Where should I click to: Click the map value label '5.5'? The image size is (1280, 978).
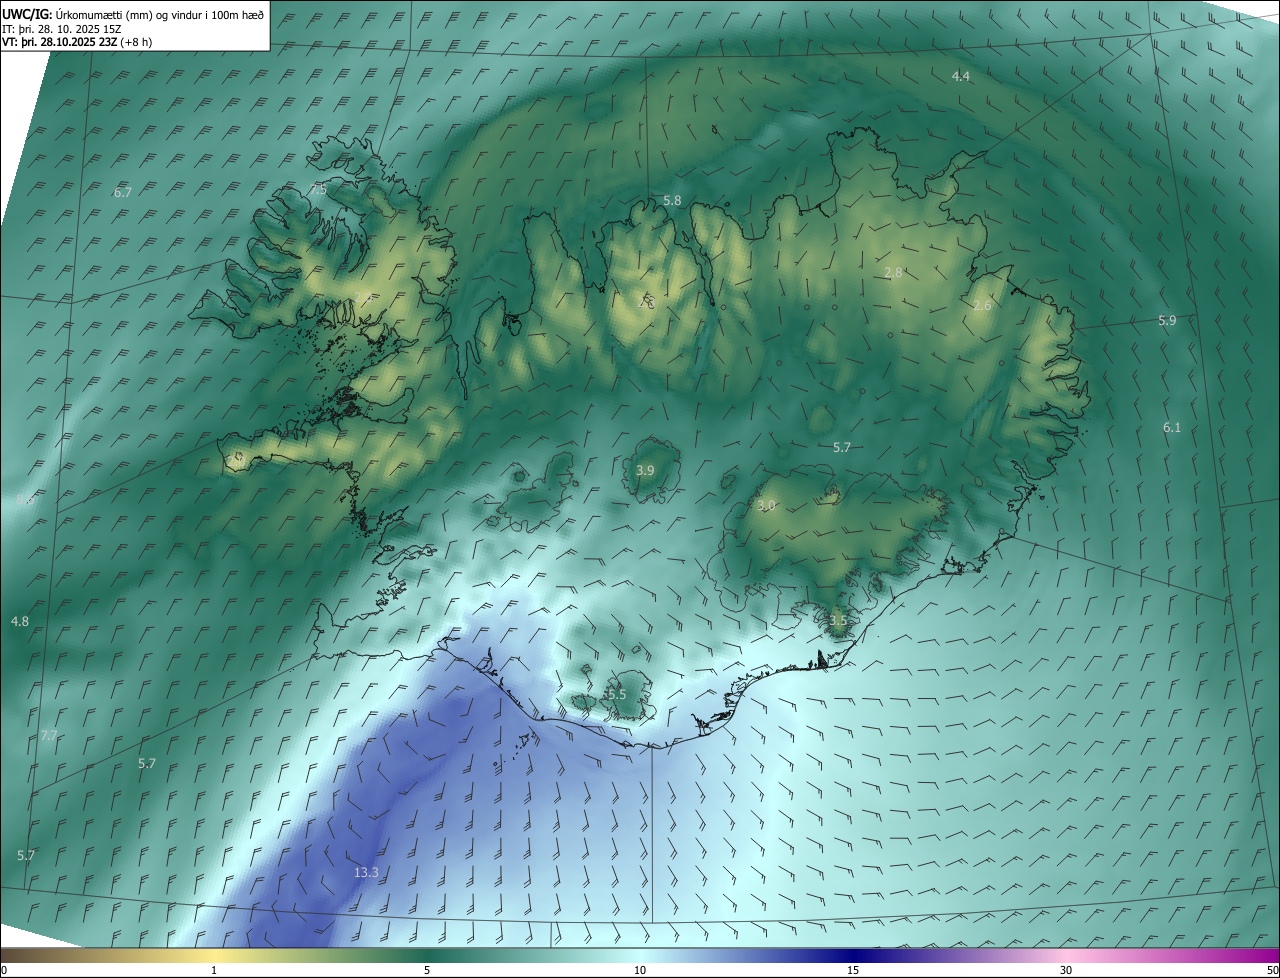(616, 694)
